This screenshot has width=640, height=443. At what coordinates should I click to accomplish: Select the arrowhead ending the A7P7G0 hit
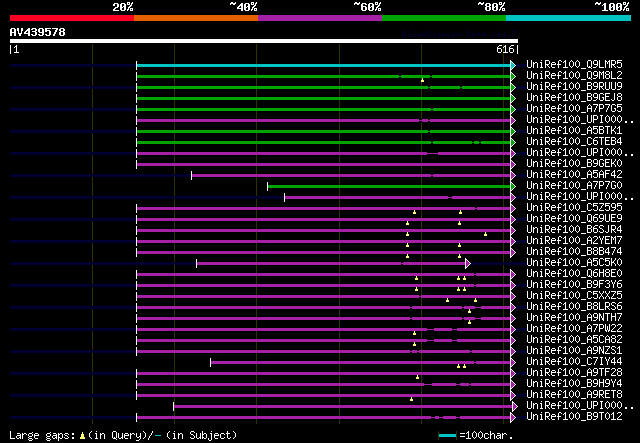pos(513,187)
